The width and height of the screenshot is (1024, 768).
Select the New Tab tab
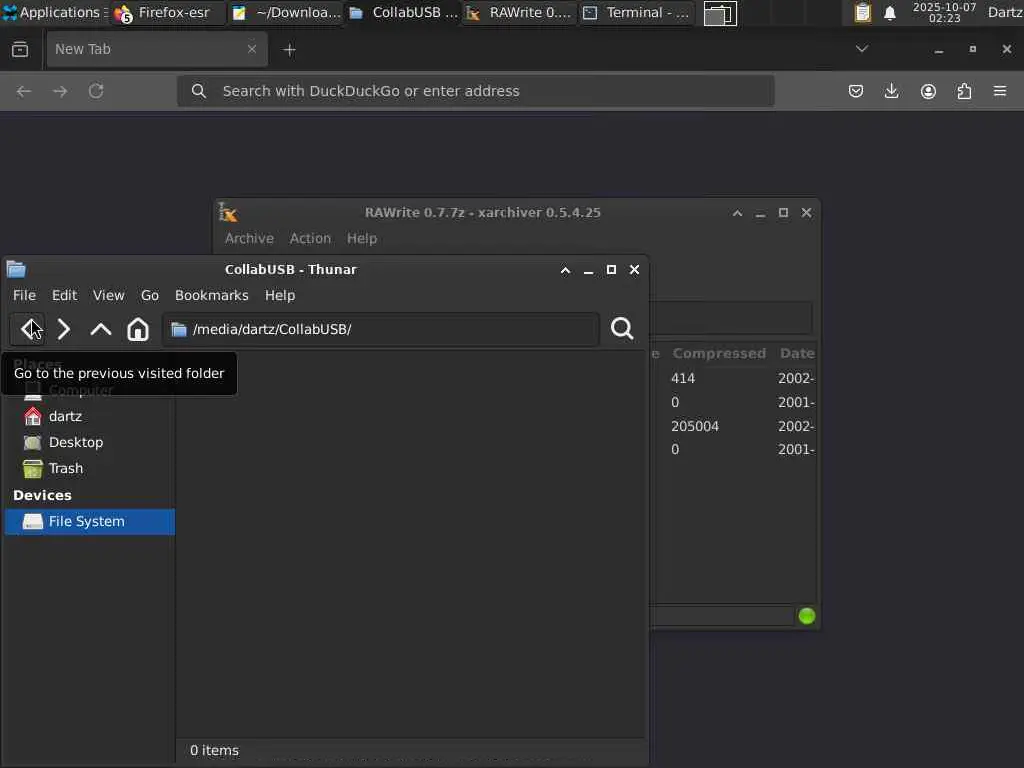click(x=157, y=49)
